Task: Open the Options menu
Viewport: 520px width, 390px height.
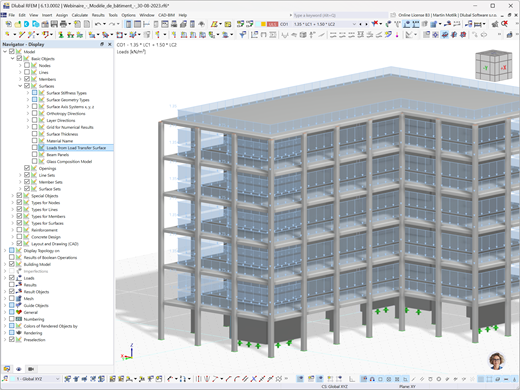Action: click(128, 15)
